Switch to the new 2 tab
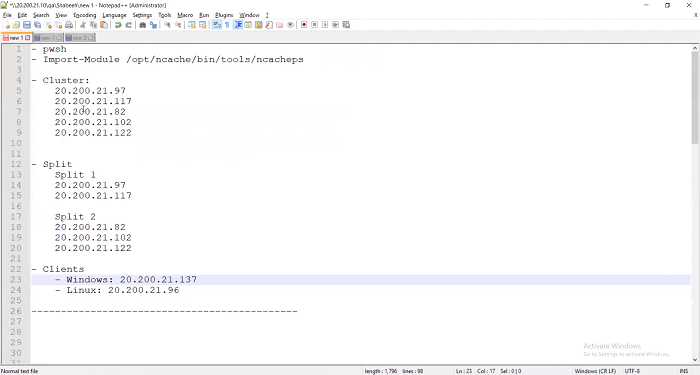The height and width of the screenshot is (375, 700). [x=79, y=38]
